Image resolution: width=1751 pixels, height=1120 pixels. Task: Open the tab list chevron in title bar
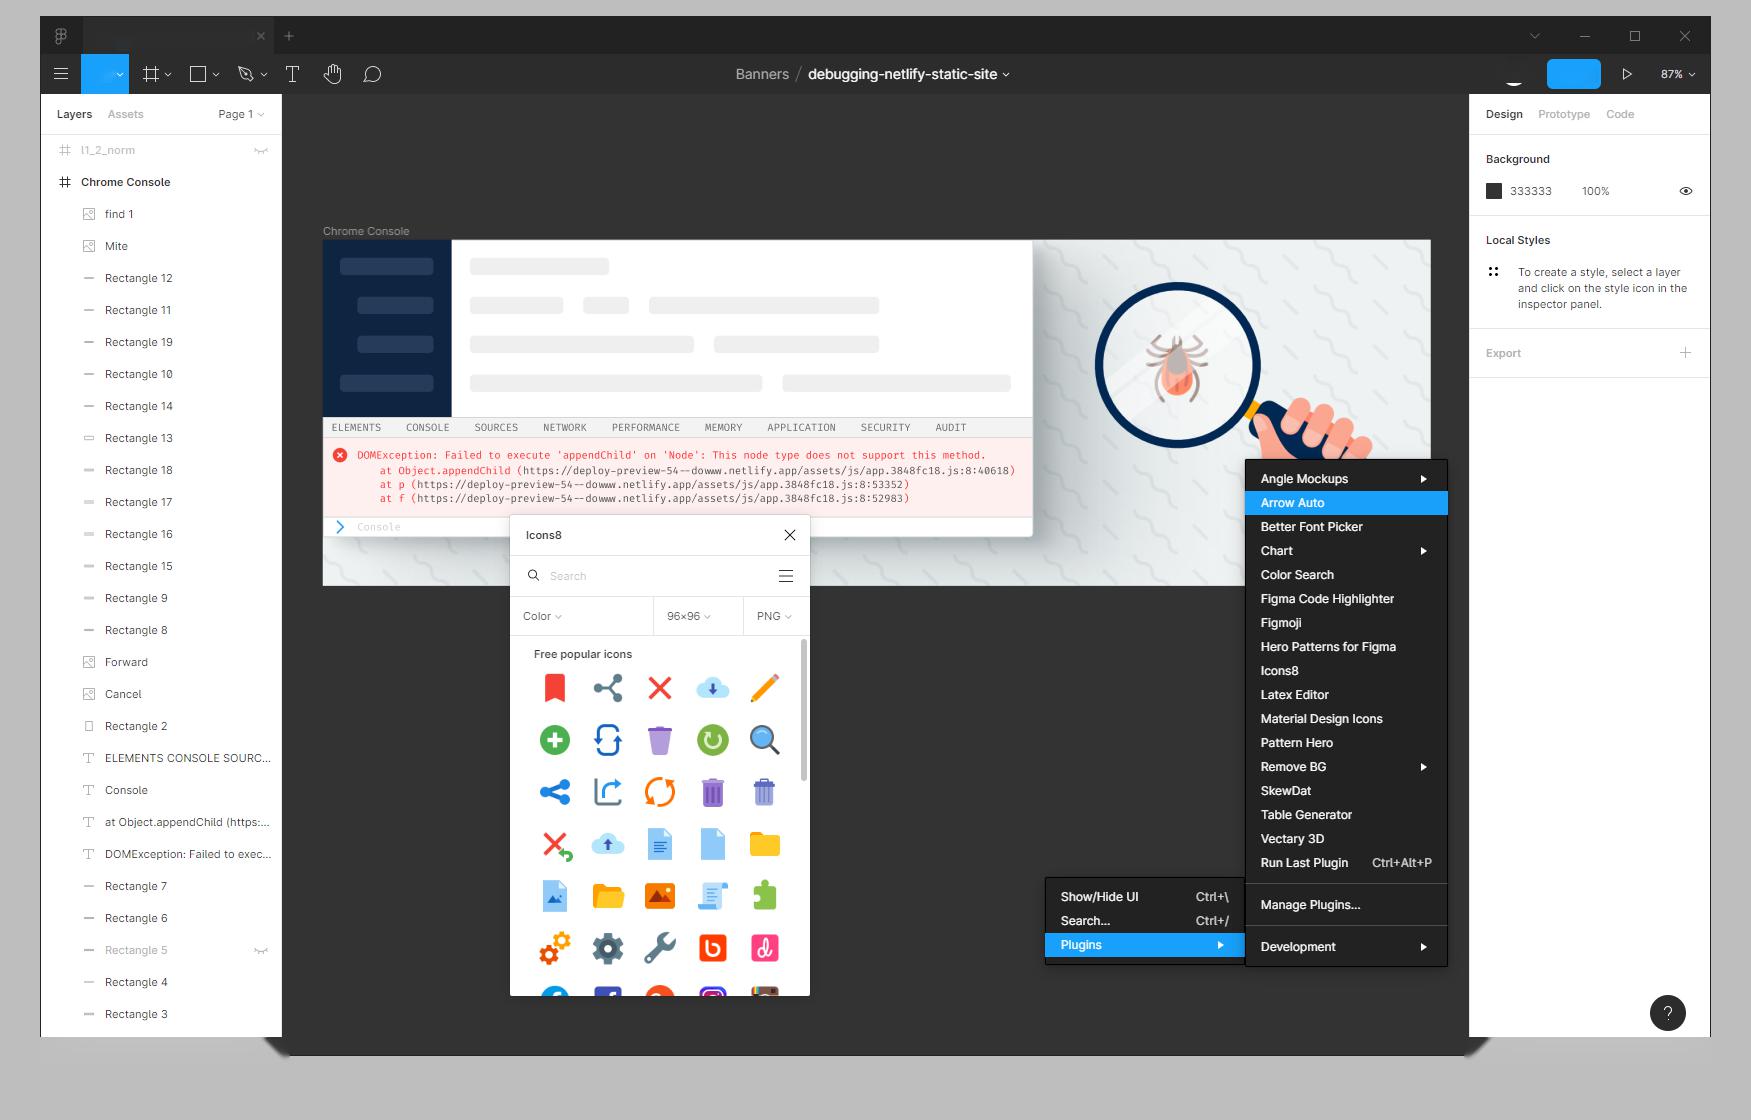tap(1535, 36)
